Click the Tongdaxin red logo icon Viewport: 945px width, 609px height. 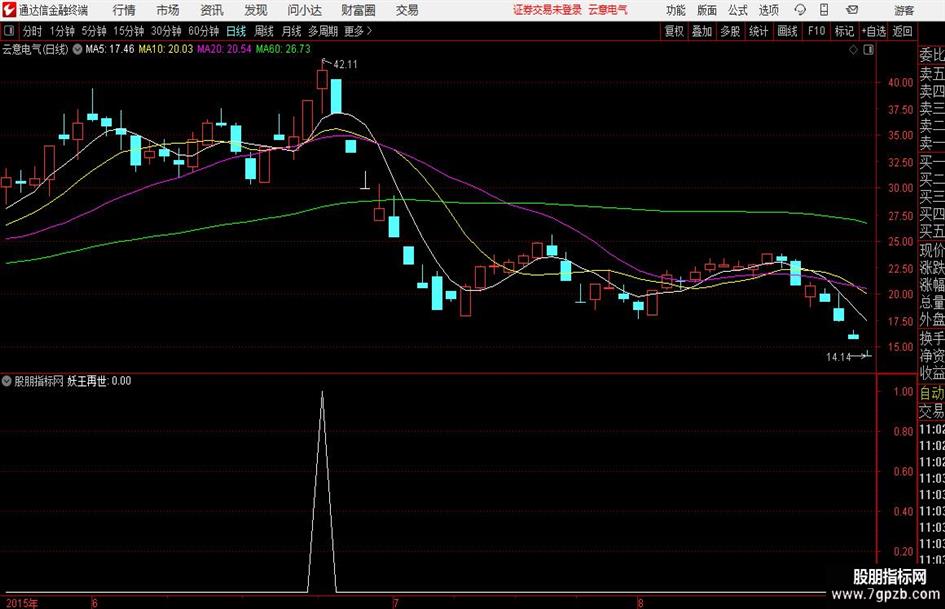point(9,10)
